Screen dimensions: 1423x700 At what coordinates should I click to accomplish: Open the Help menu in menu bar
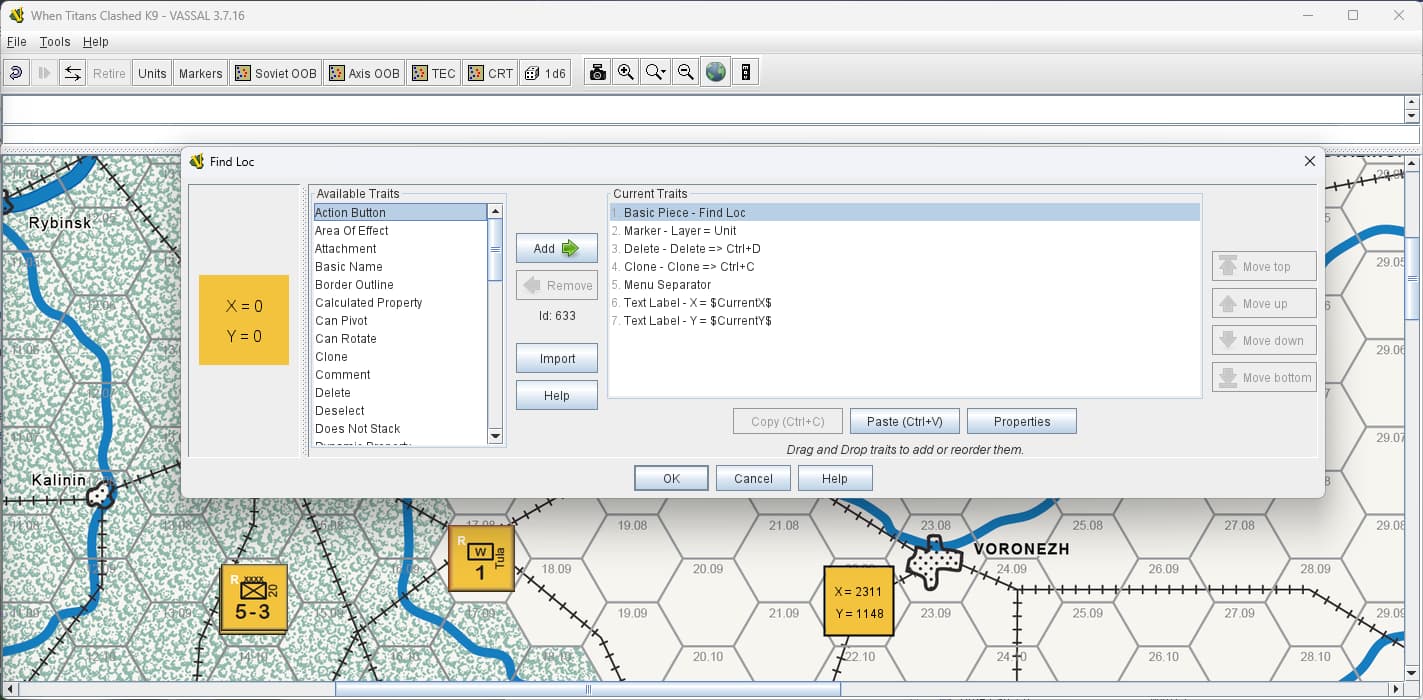96,42
